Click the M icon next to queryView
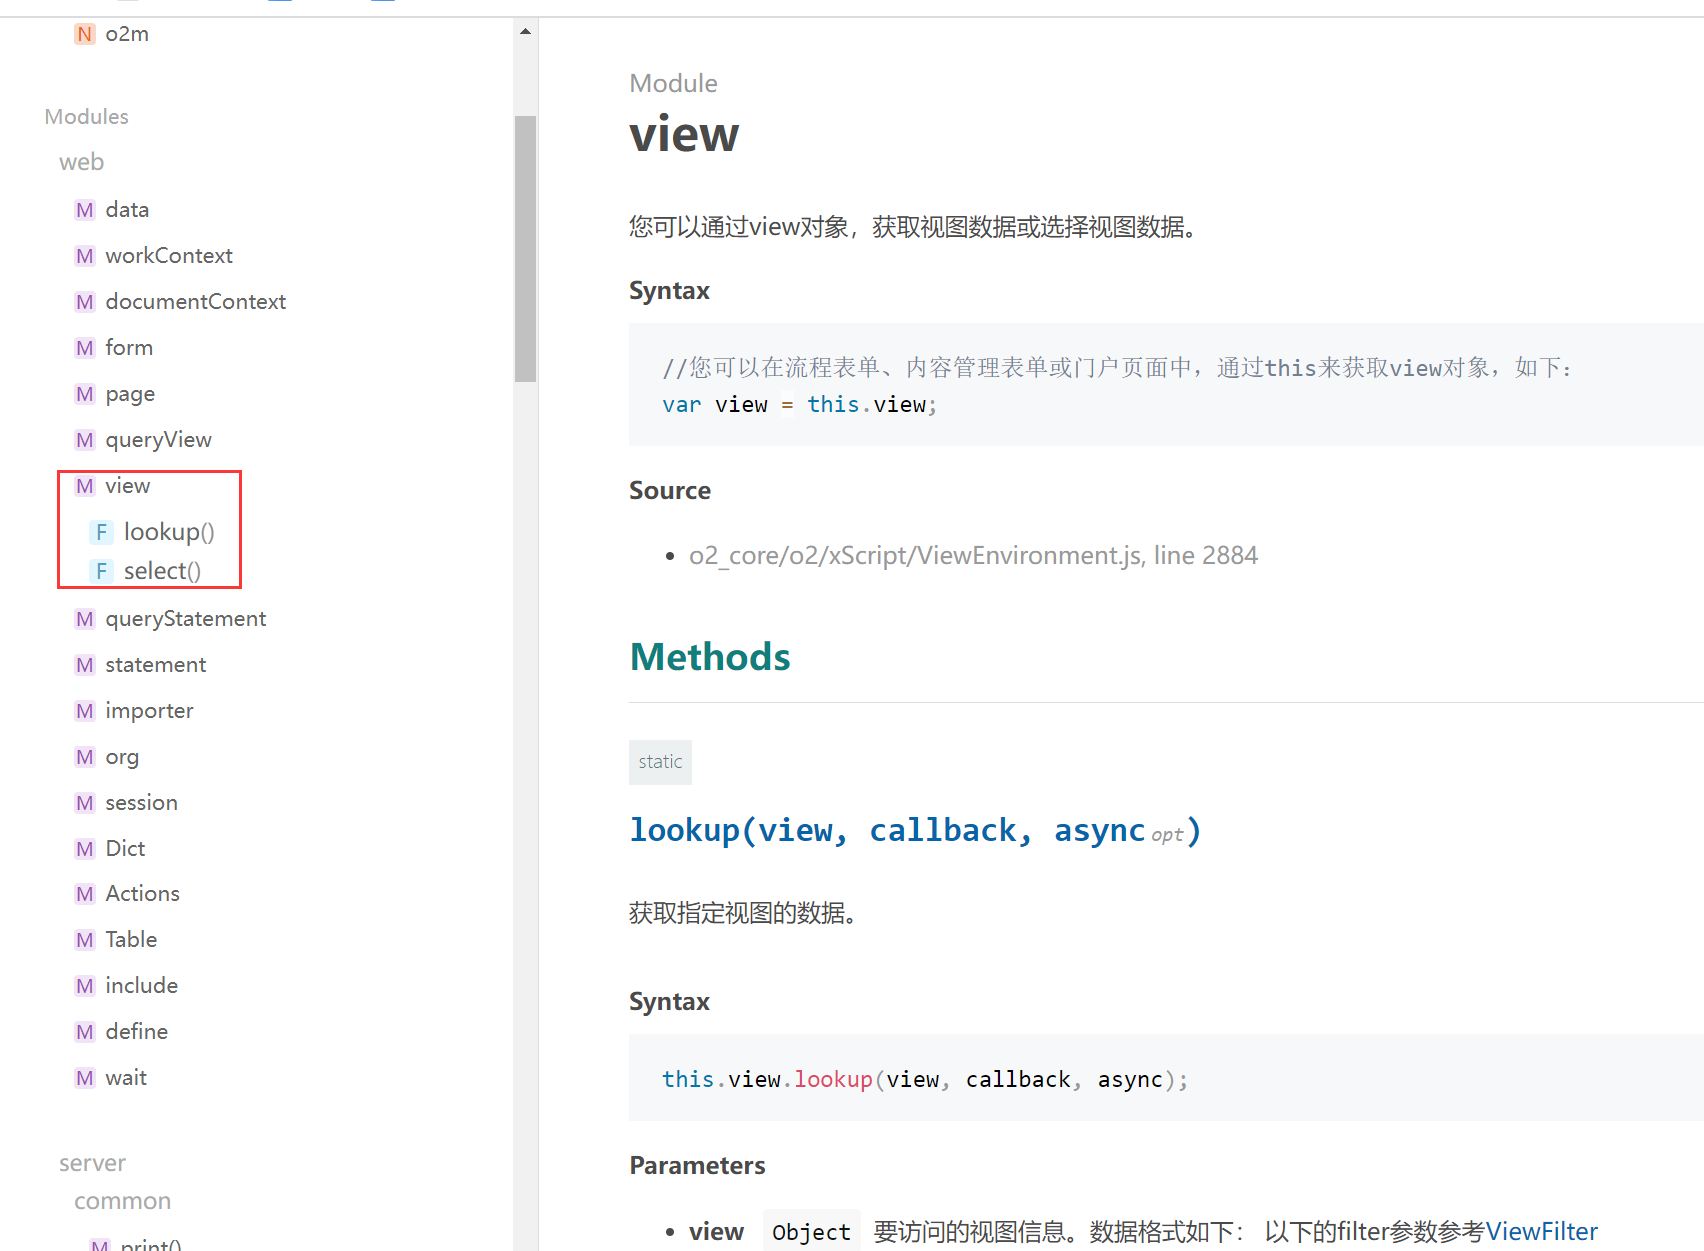 (x=84, y=439)
